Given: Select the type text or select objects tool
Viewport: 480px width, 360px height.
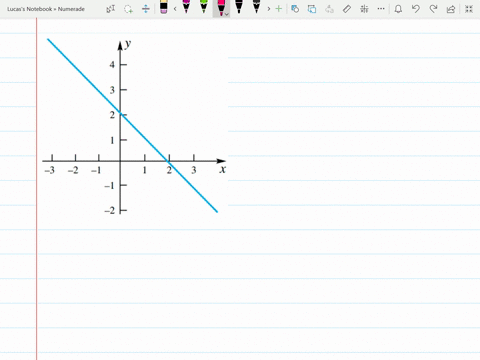Looking at the screenshot, I should point(111,9).
